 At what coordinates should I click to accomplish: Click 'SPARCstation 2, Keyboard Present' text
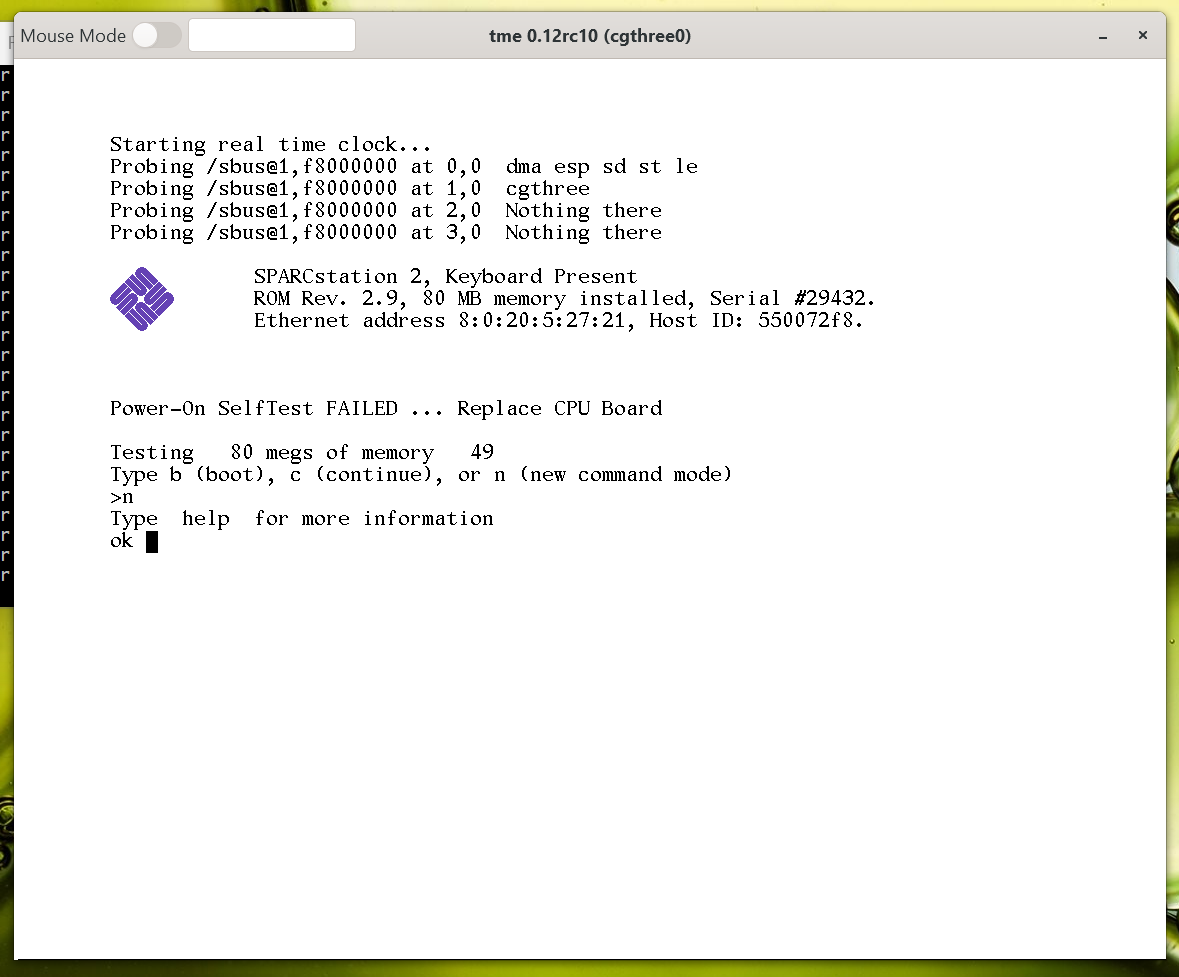(x=445, y=277)
